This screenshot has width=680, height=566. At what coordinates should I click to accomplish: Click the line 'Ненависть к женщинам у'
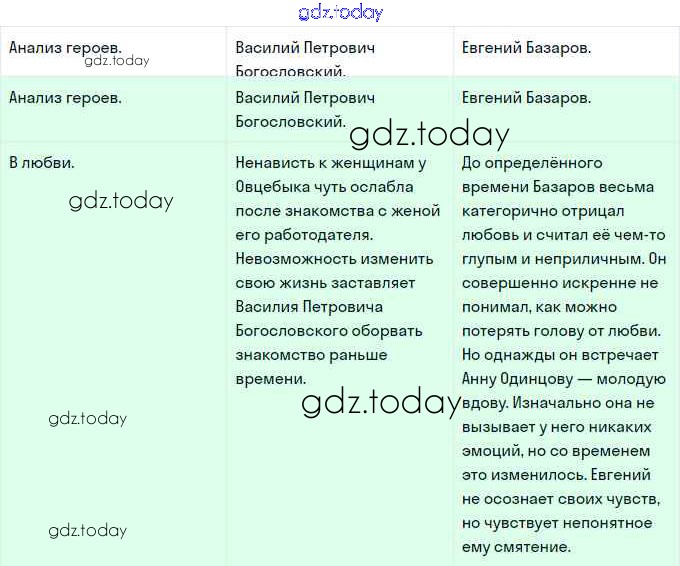331,163
